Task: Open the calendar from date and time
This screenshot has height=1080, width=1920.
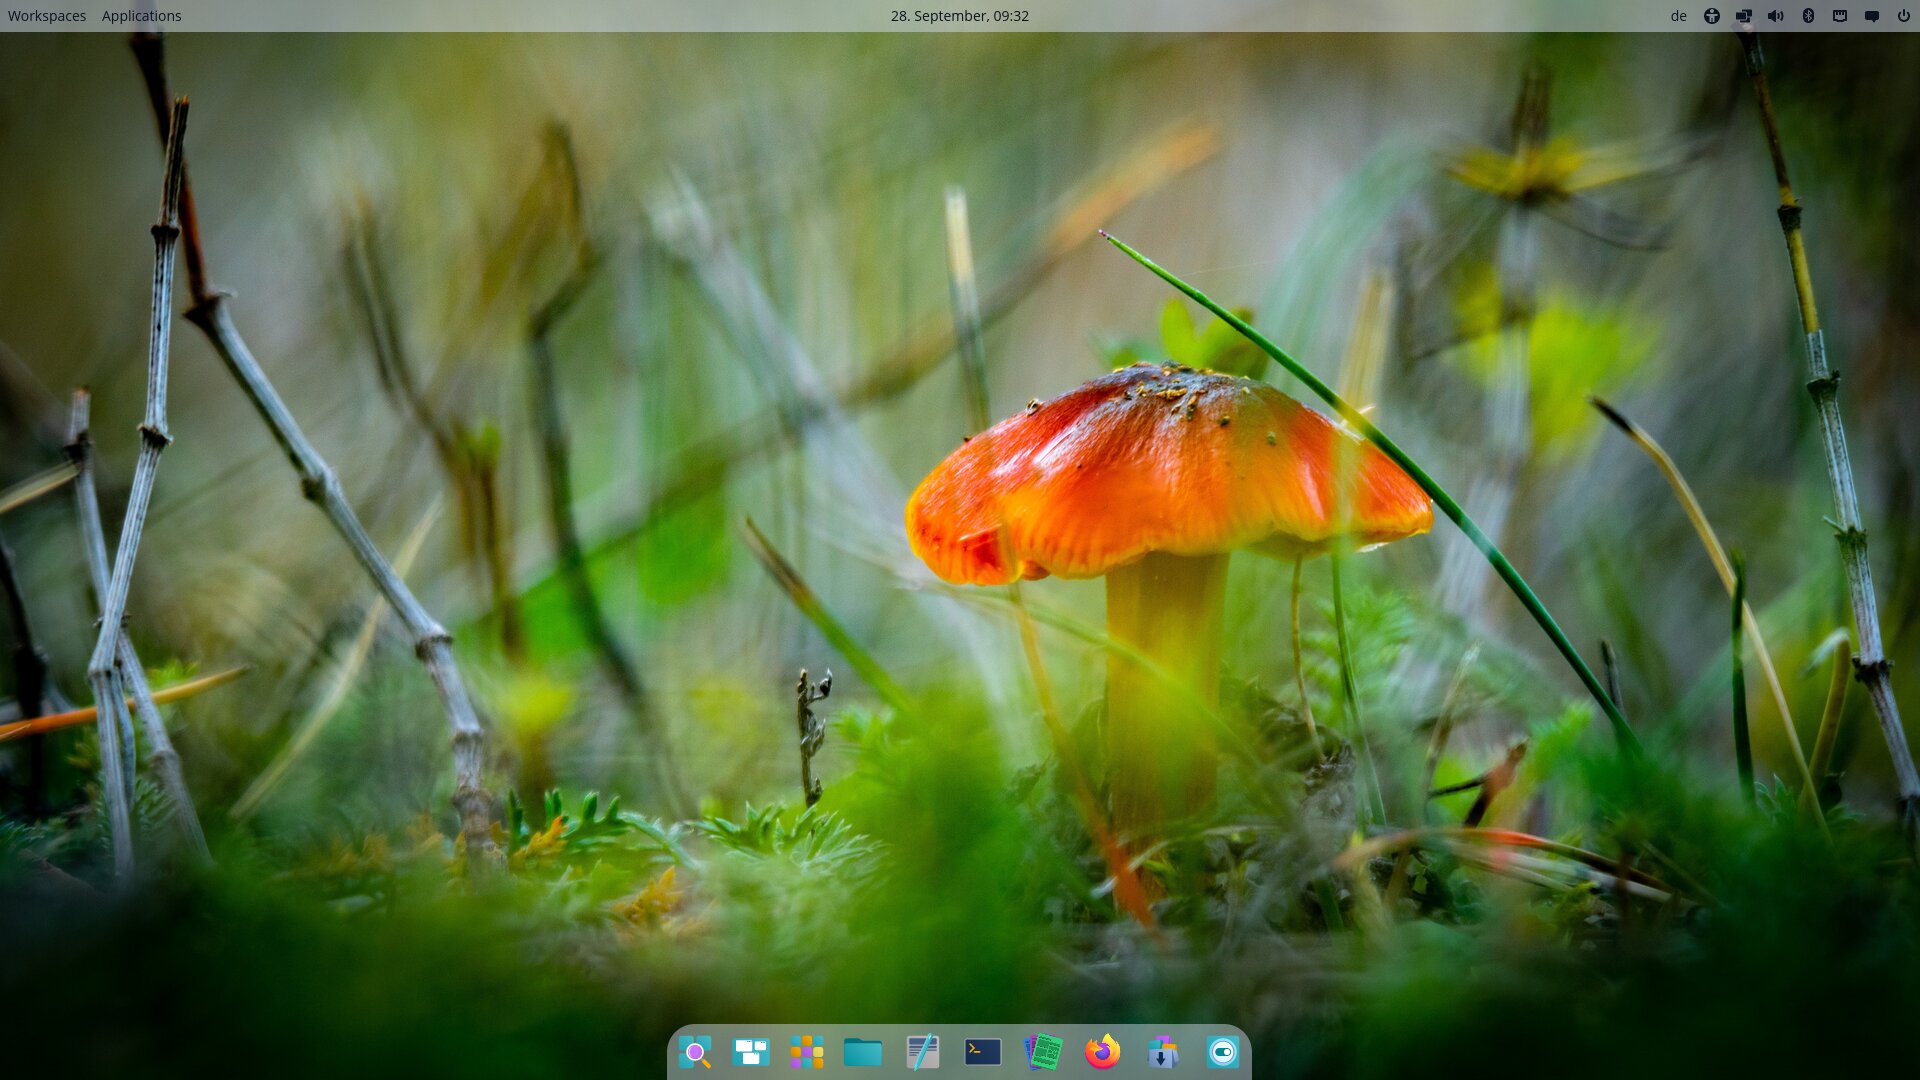Action: [x=960, y=16]
